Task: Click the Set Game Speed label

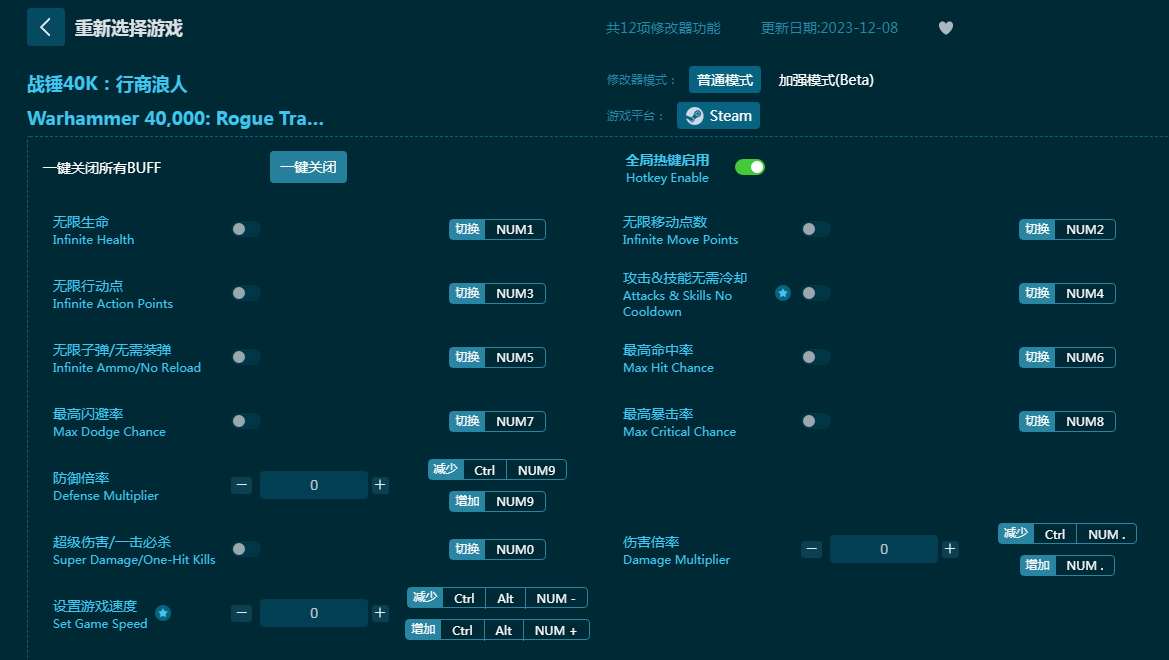Action: point(100,623)
